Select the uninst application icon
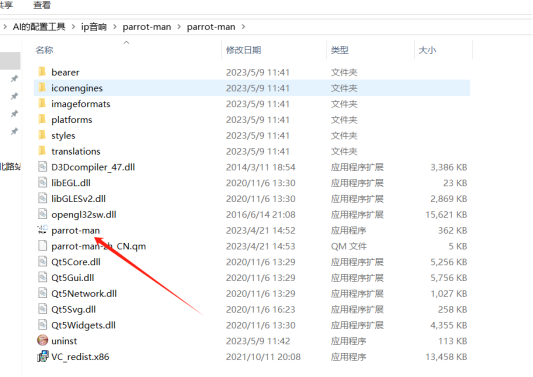533x377 pixels. point(42,340)
